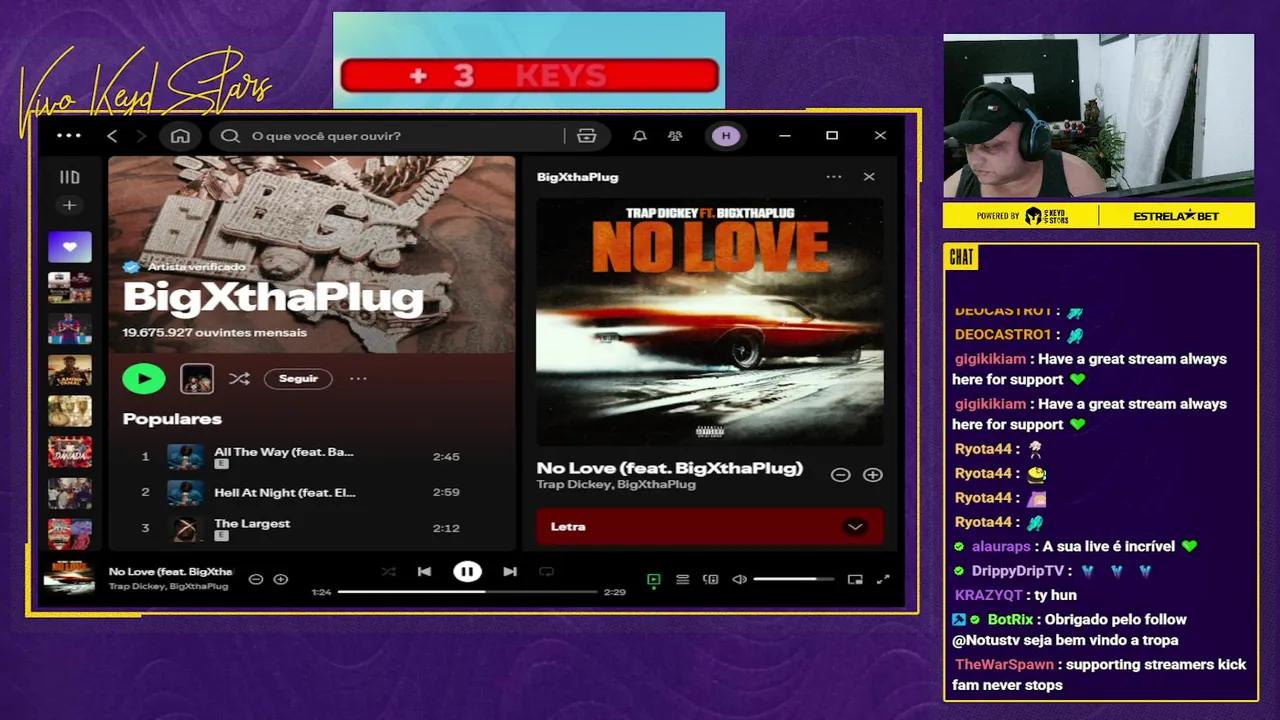
Task: Open the notifications bell
Action: pos(639,136)
